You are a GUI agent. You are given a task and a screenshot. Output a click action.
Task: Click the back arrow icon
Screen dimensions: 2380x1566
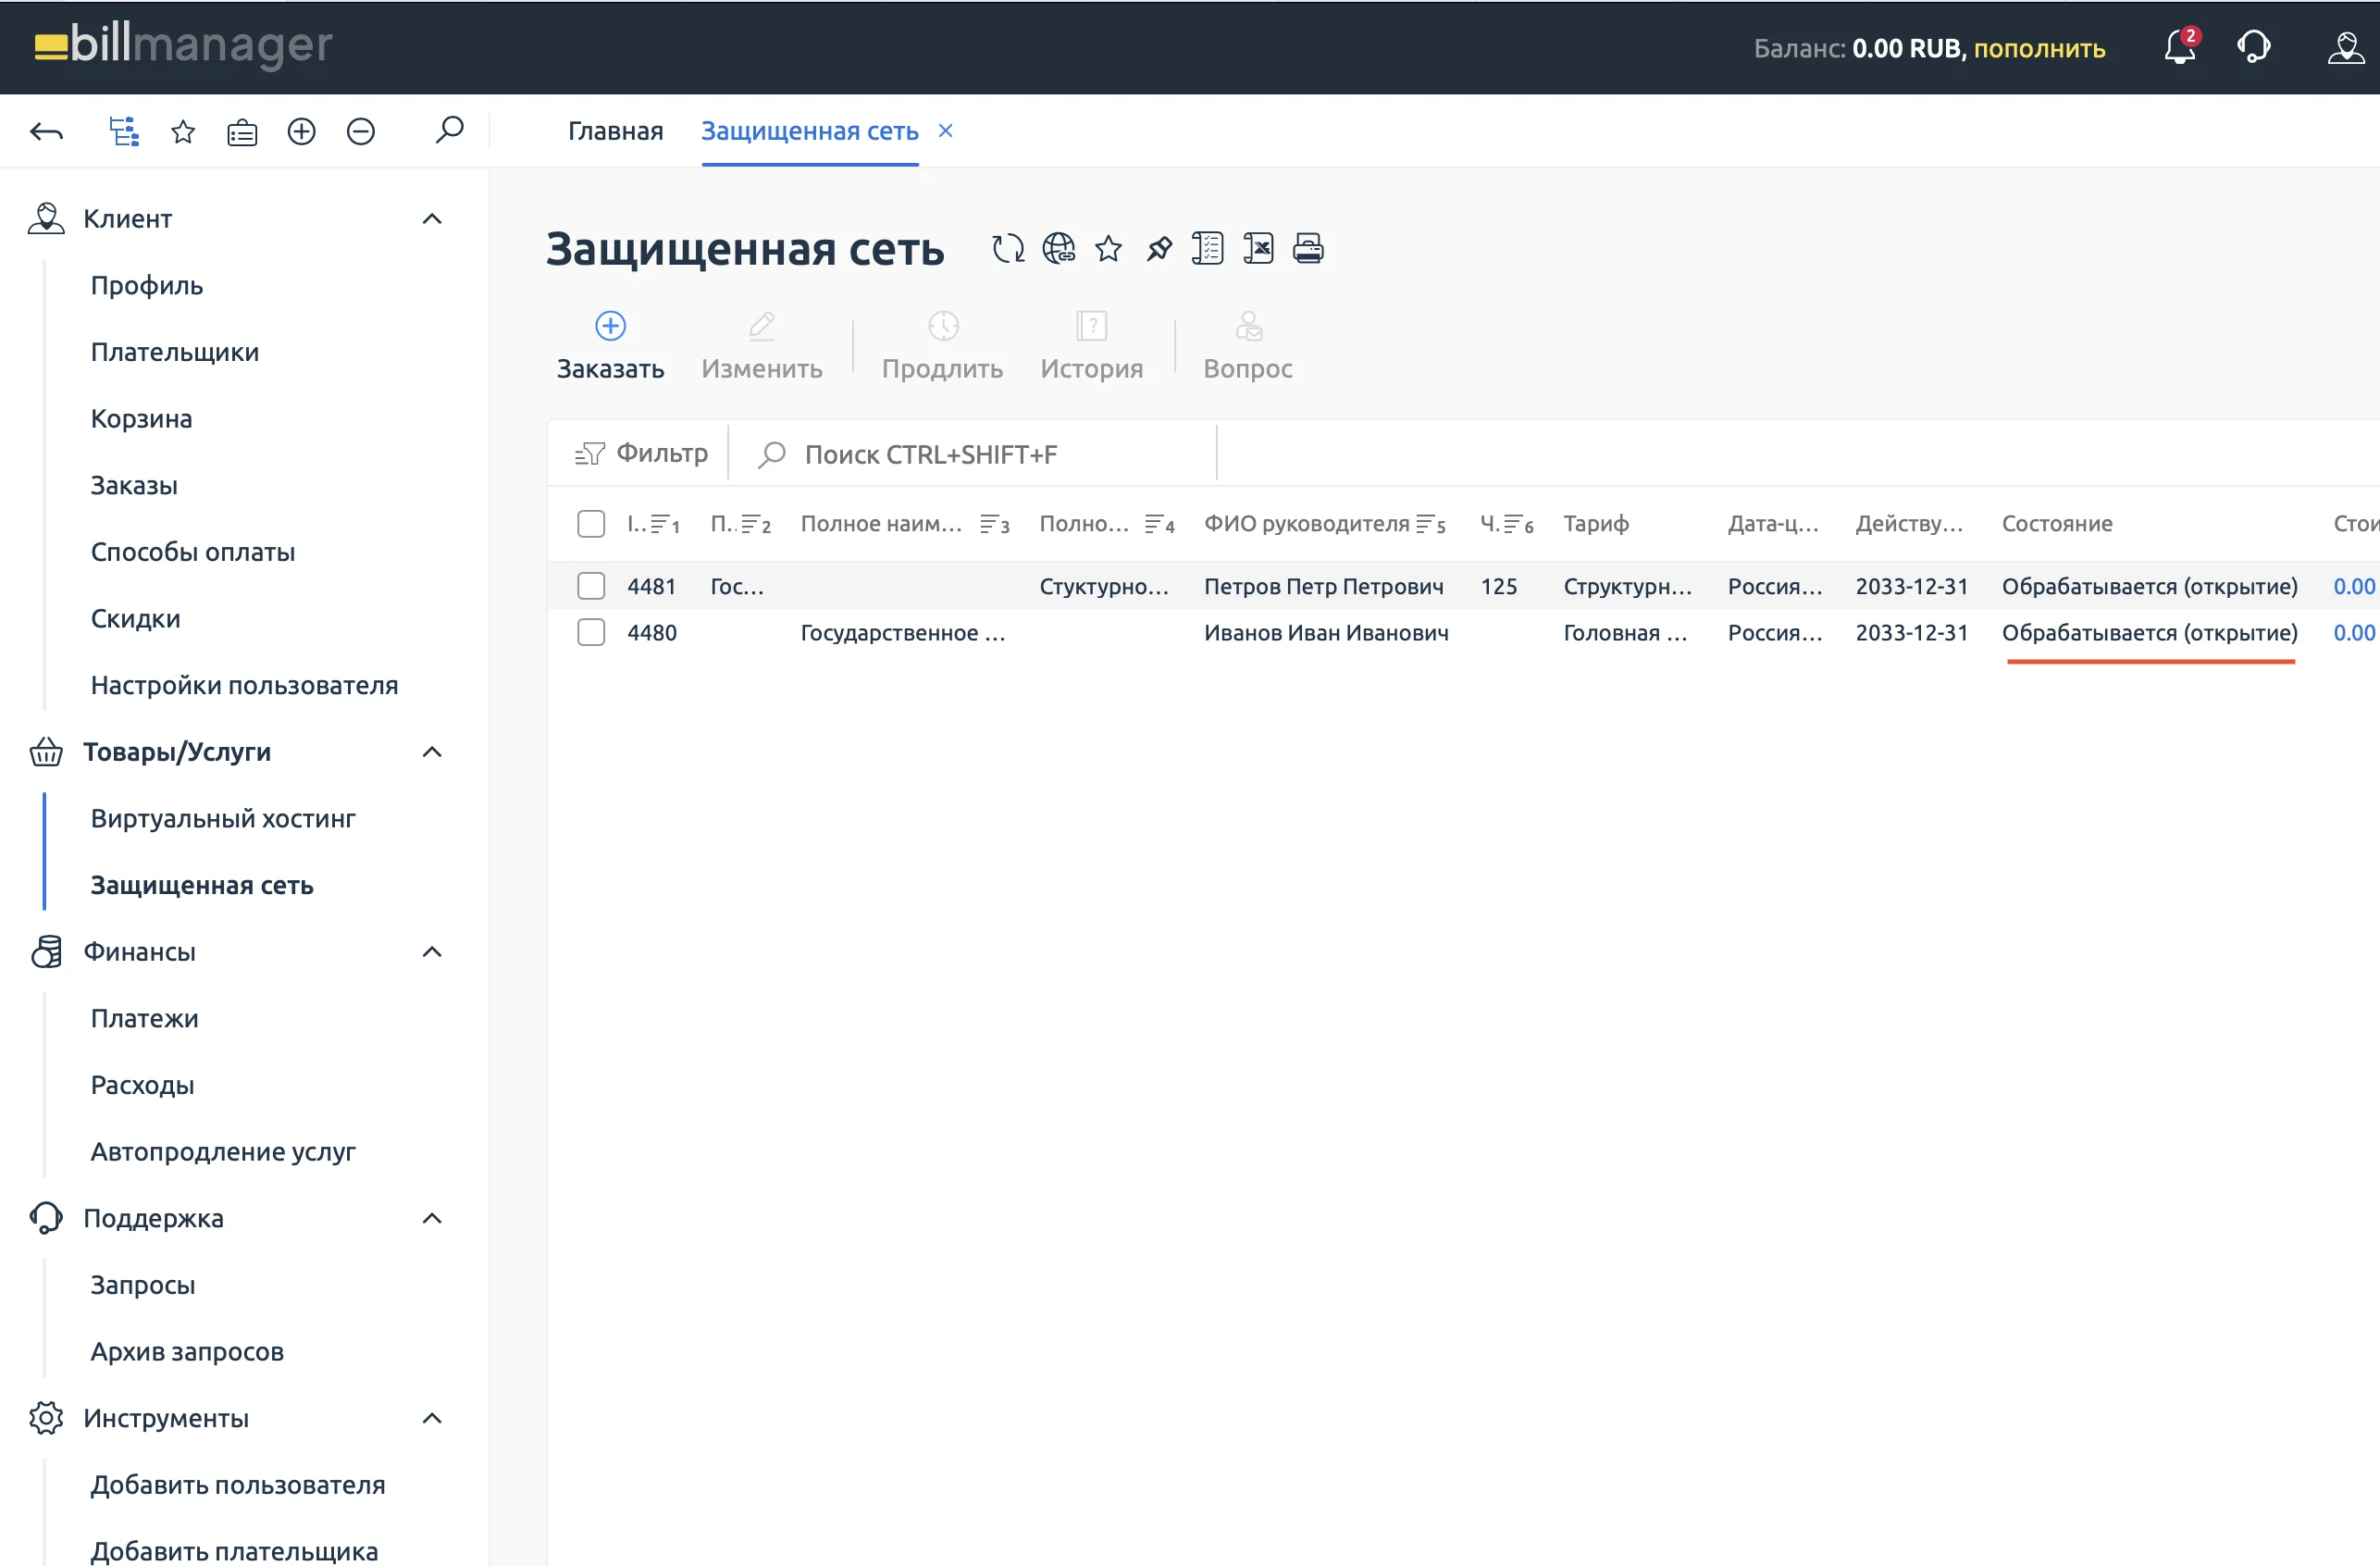(x=47, y=131)
